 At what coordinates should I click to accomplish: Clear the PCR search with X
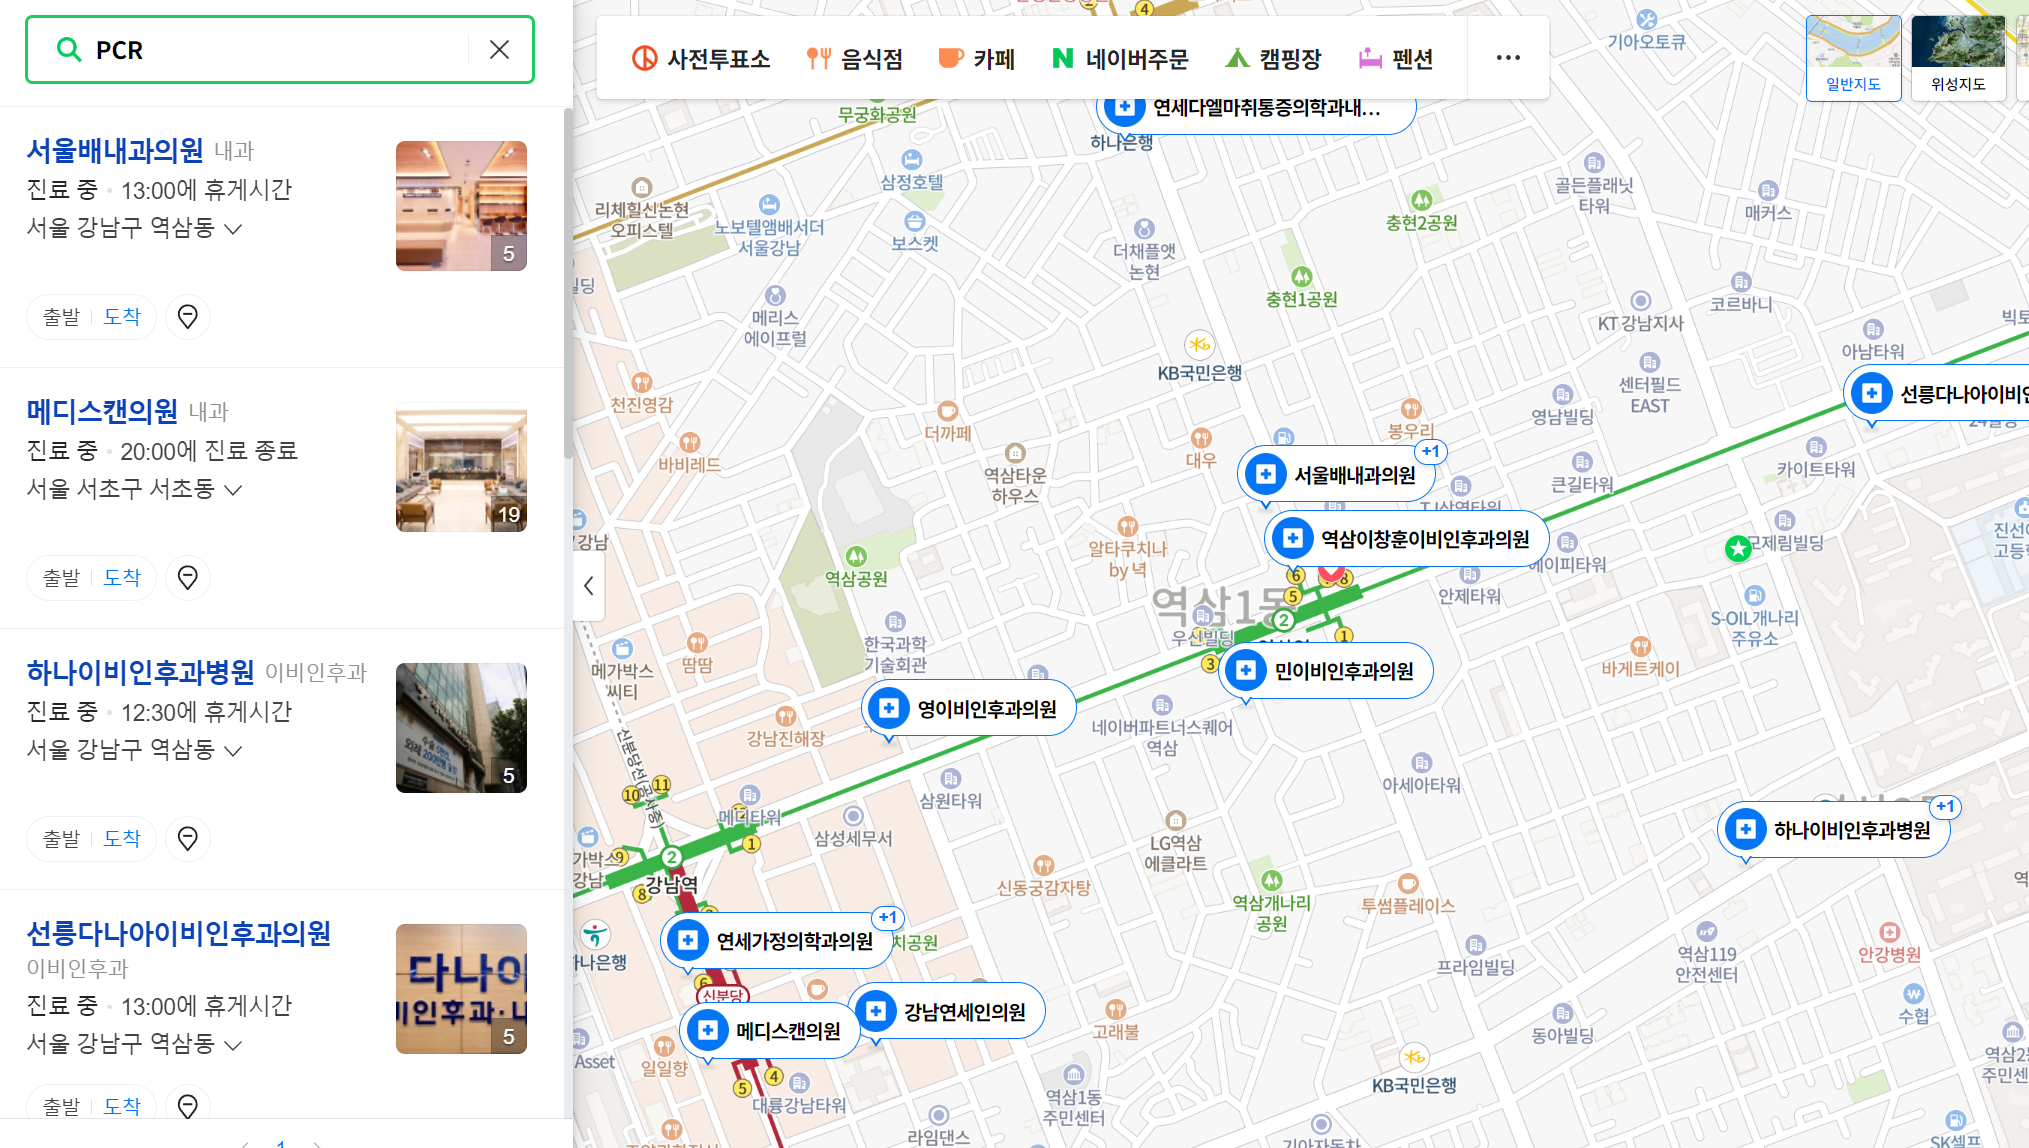click(x=499, y=50)
